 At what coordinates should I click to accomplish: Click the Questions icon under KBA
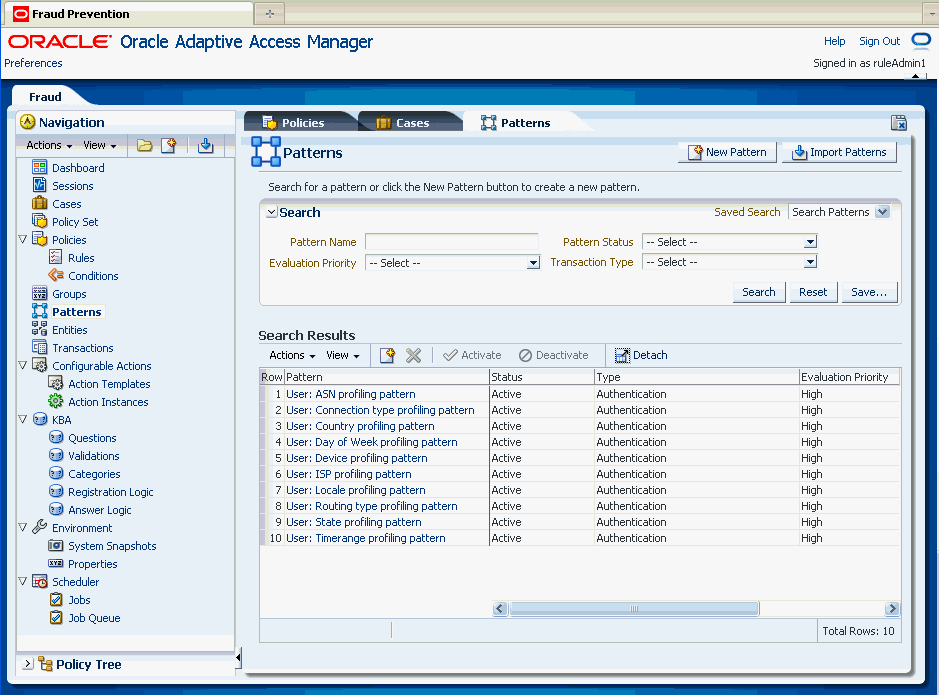pyautogui.click(x=56, y=438)
